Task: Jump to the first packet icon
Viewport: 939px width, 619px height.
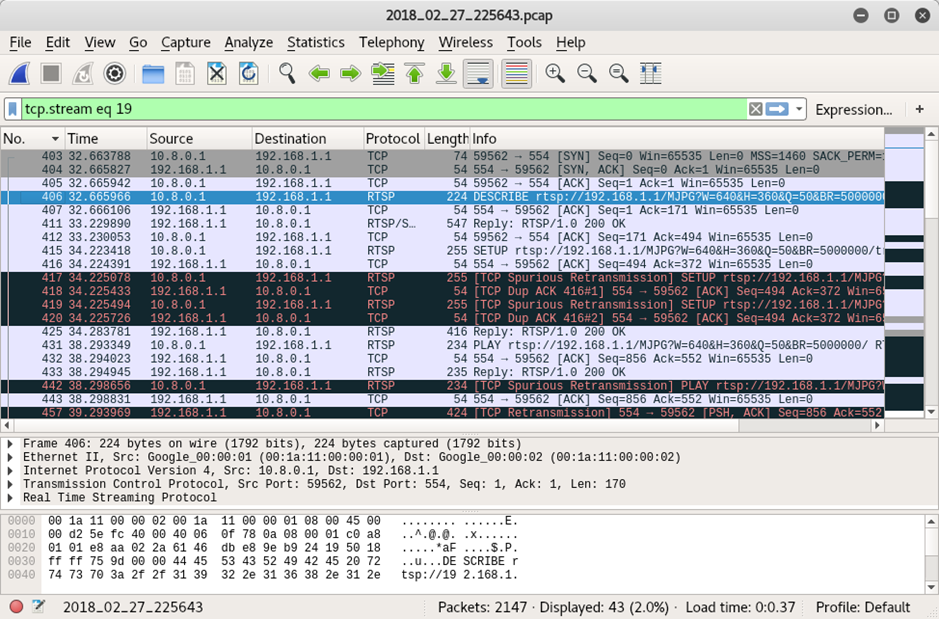Action: click(414, 73)
